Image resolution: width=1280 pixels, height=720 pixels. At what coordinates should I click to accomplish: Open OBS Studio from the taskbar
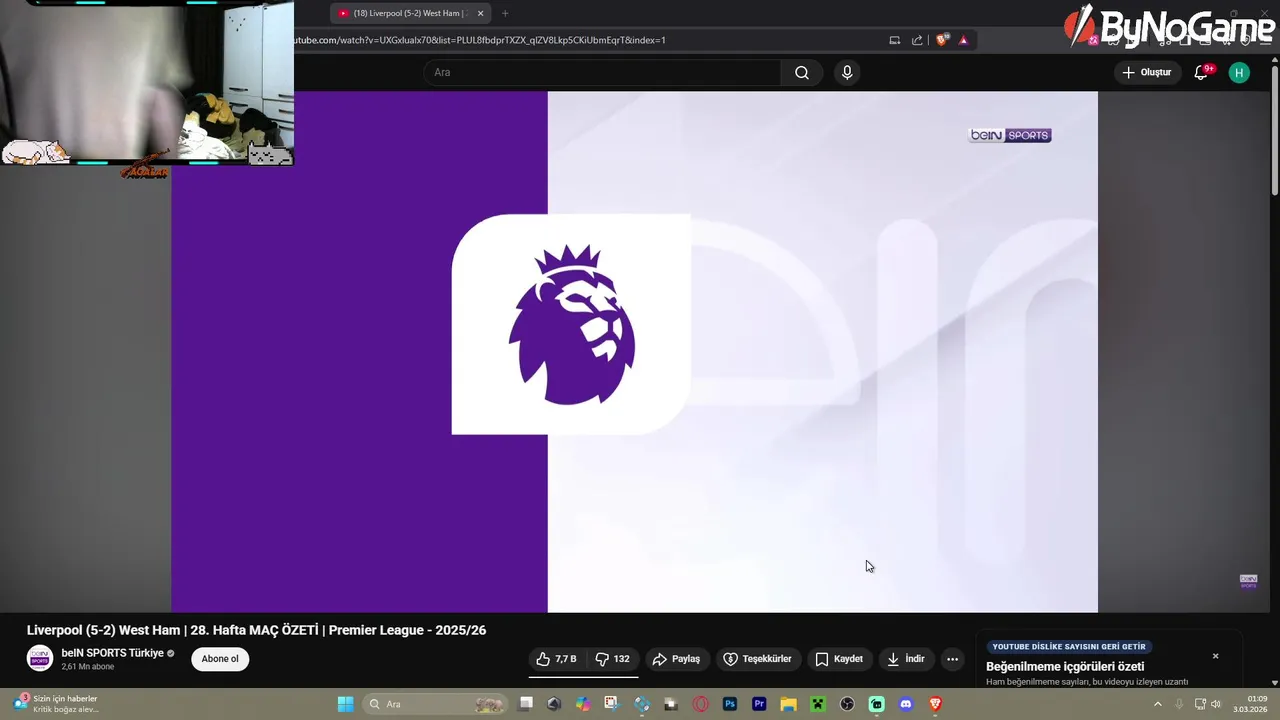click(x=847, y=704)
